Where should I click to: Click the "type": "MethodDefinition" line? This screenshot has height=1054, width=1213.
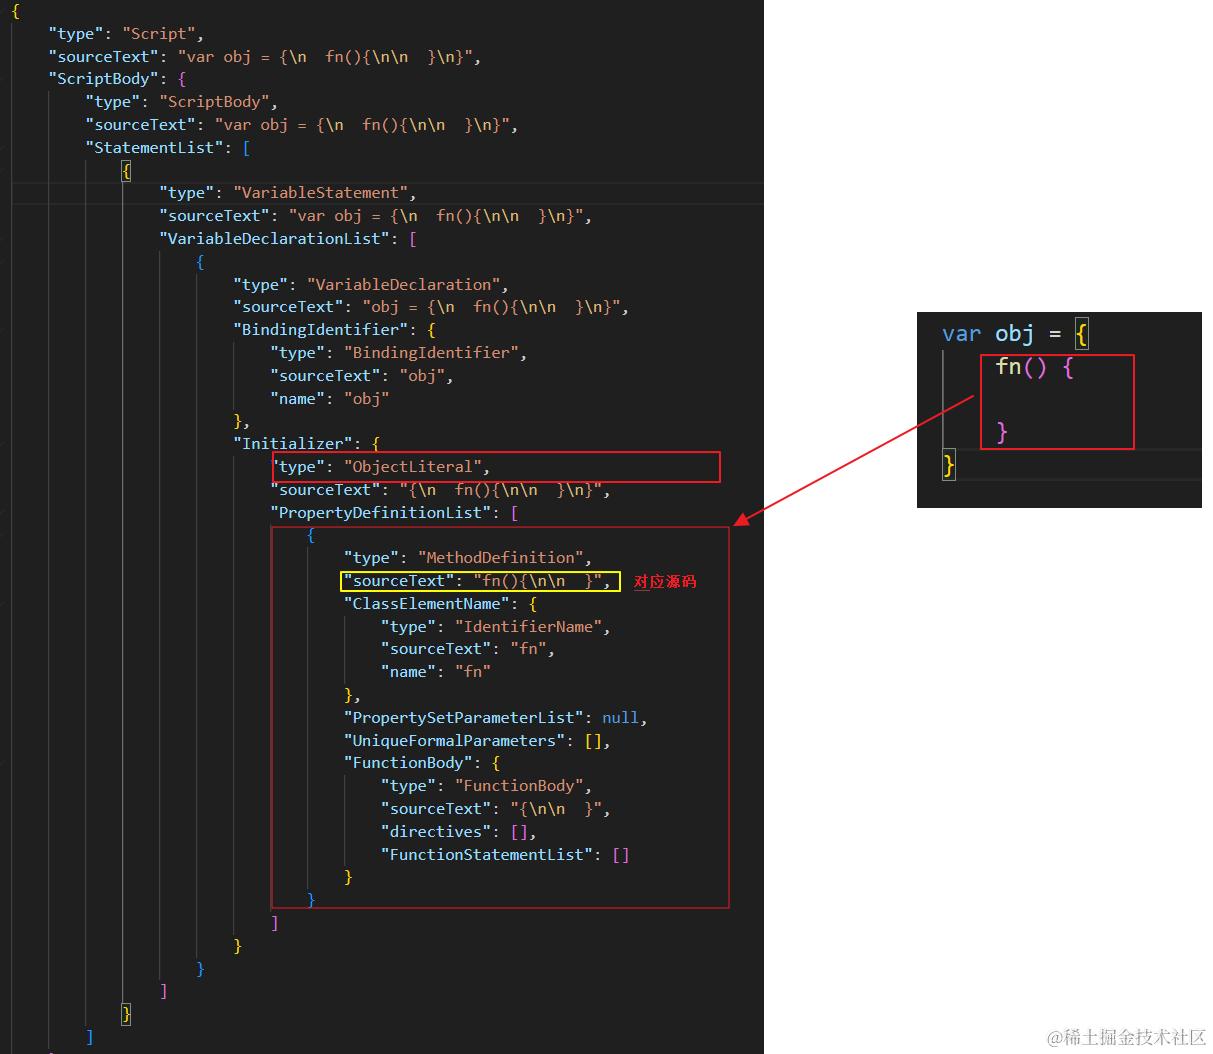point(468,558)
